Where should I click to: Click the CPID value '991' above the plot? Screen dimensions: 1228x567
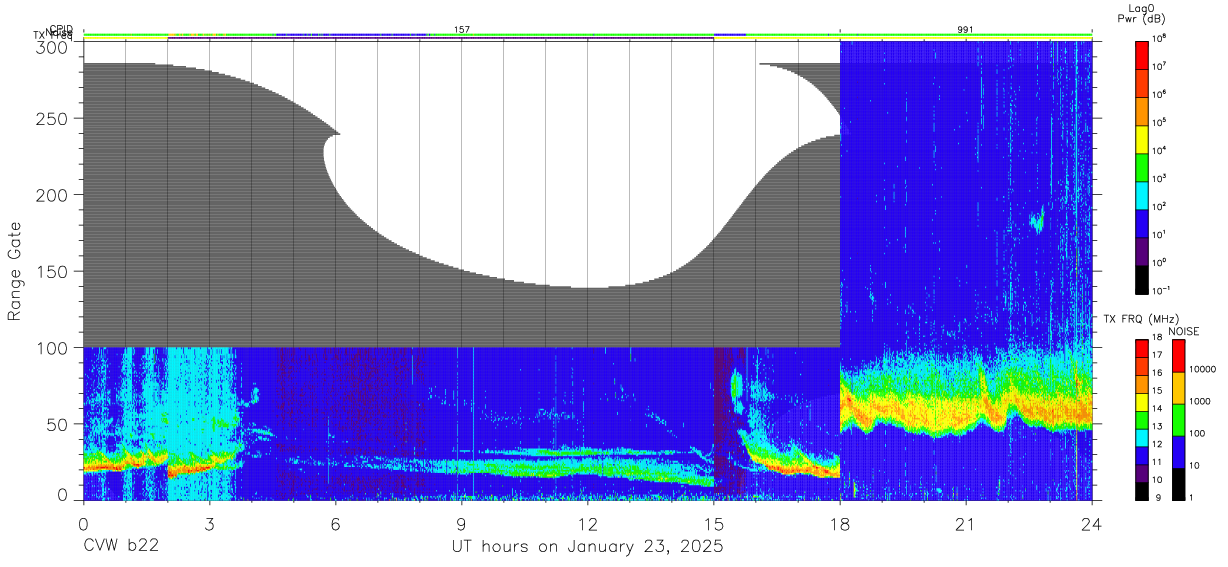tap(965, 30)
